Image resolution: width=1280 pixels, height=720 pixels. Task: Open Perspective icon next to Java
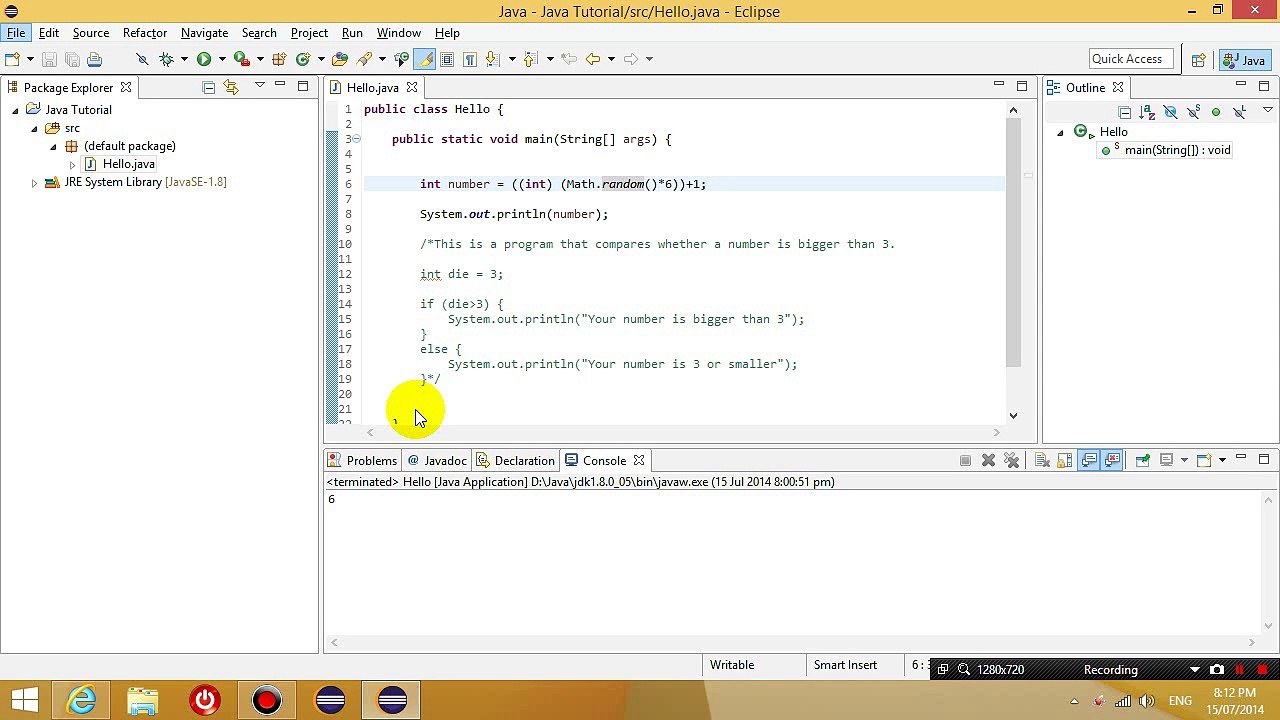click(x=1198, y=60)
